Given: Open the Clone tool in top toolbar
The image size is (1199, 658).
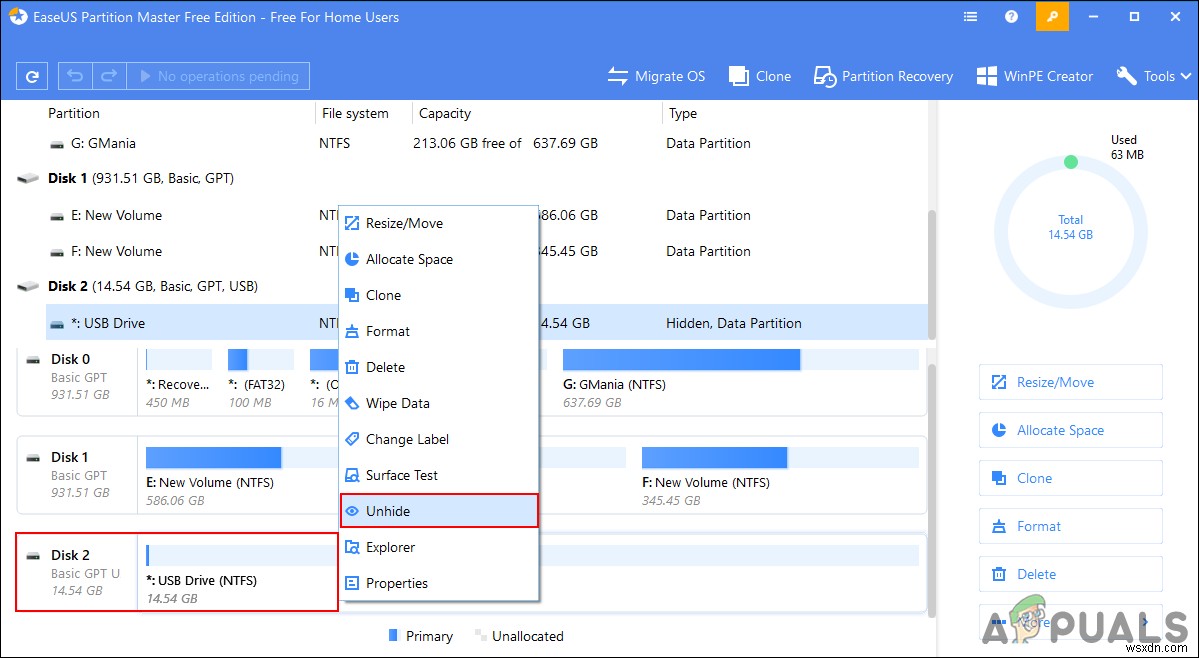Looking at the screenshot, I should click(x=760, y=76).
